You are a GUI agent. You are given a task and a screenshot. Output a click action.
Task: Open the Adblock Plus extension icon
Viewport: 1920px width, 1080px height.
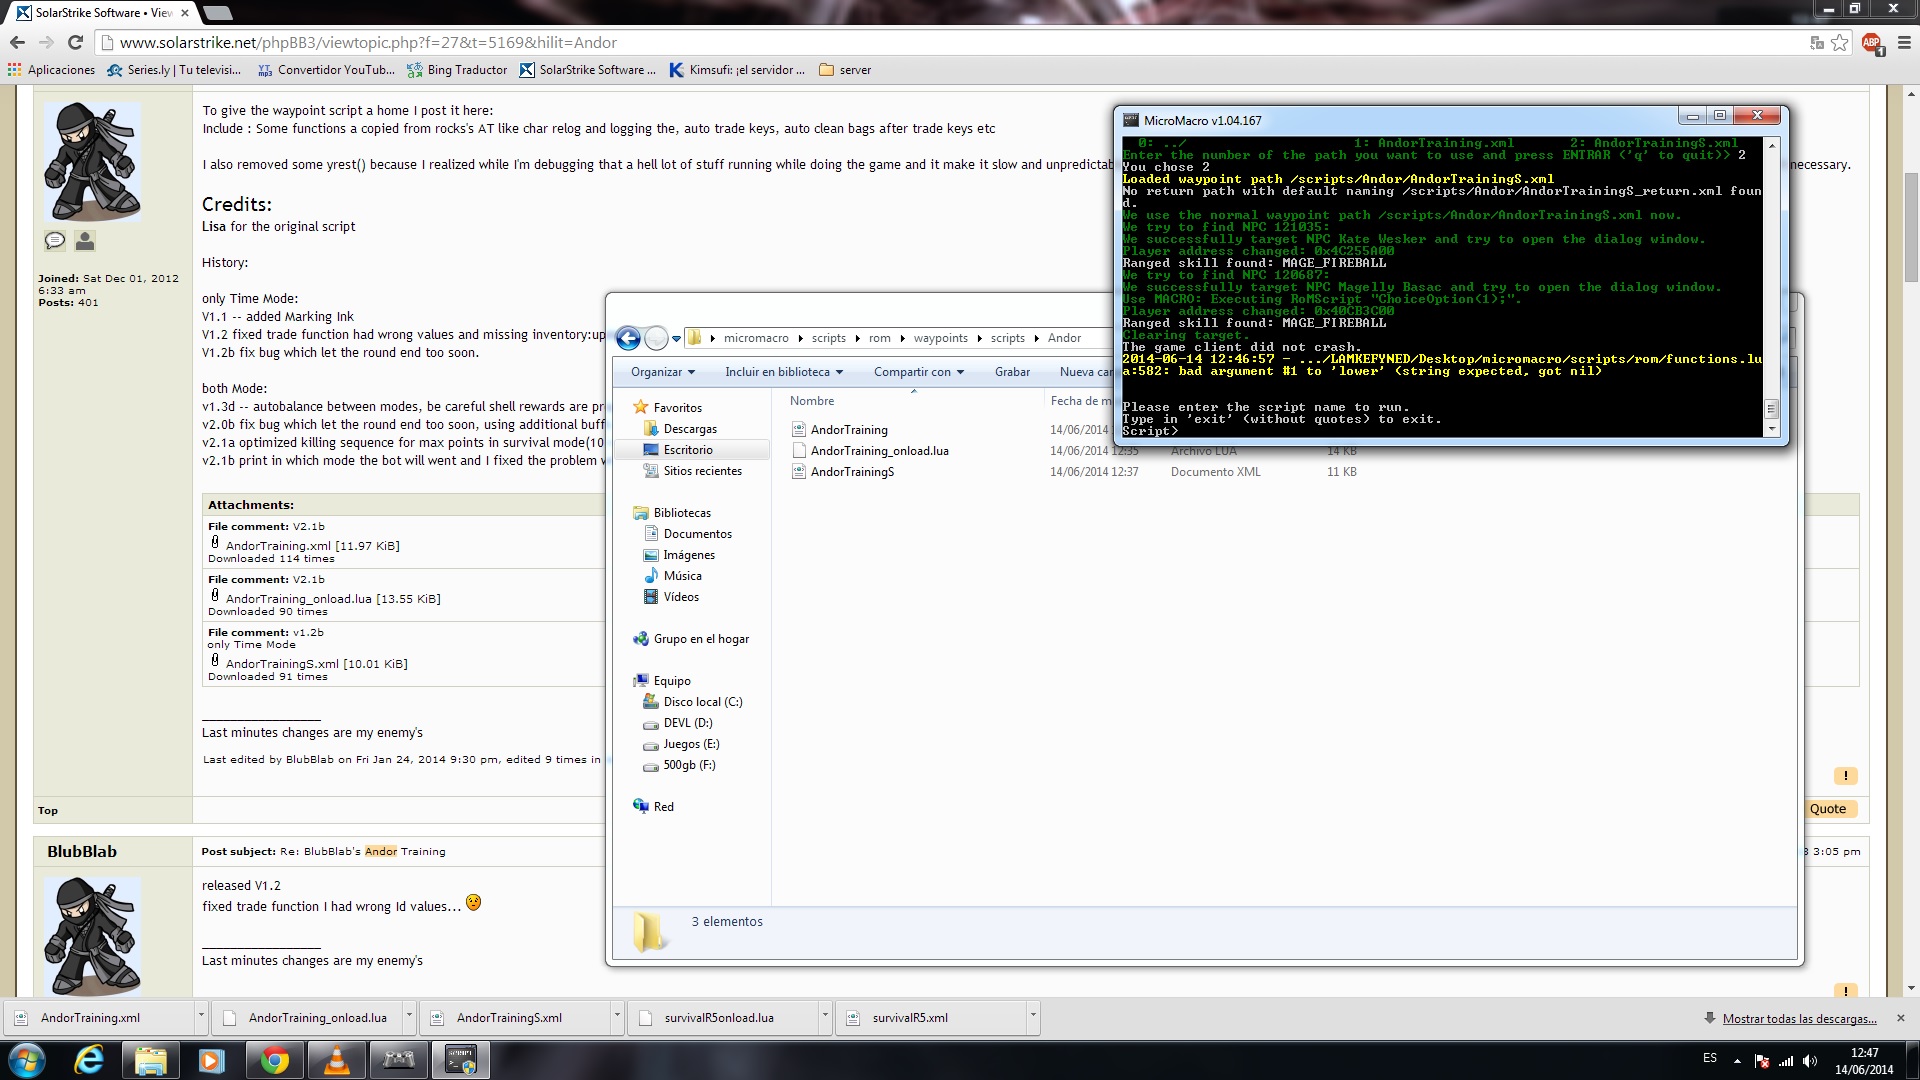(x=1871, y=42)
